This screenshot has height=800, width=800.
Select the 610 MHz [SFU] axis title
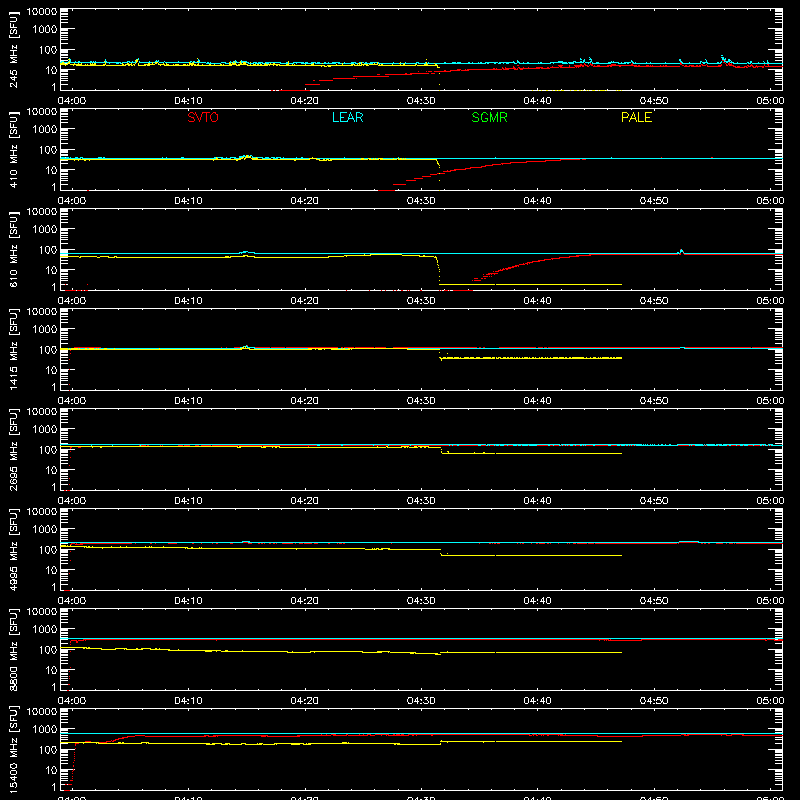[x=13, y=249]
